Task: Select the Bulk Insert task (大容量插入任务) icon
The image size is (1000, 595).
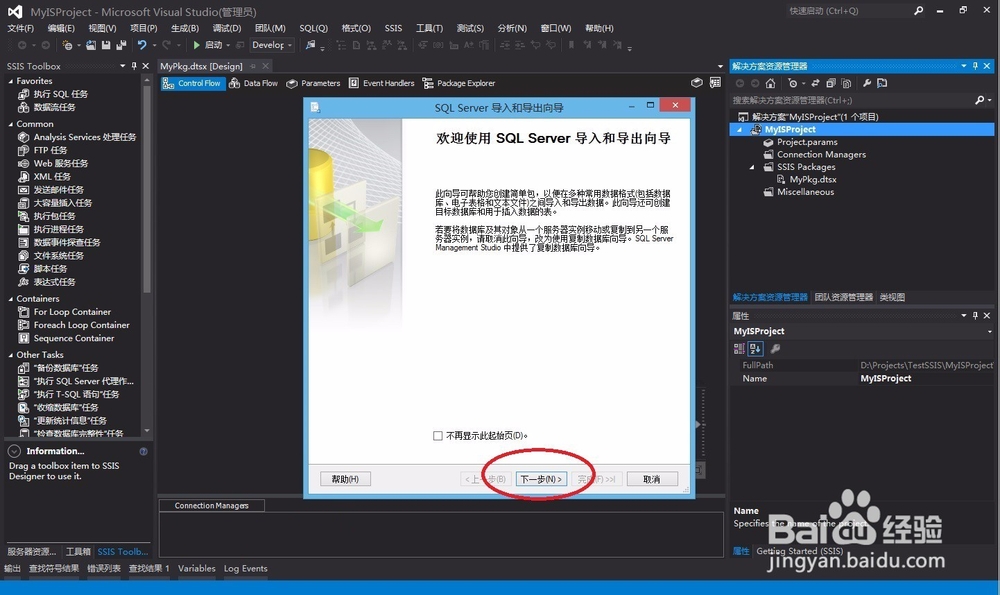Action: 24,203
